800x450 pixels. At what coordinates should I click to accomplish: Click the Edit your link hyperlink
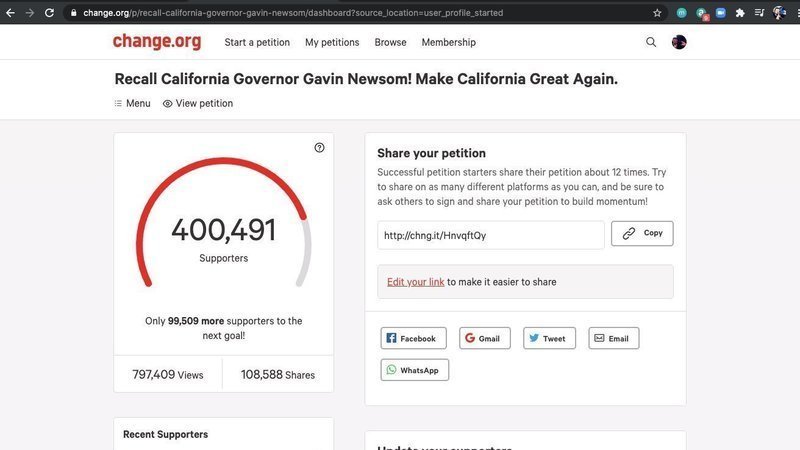pyautogui.click(x=415, y=282)
